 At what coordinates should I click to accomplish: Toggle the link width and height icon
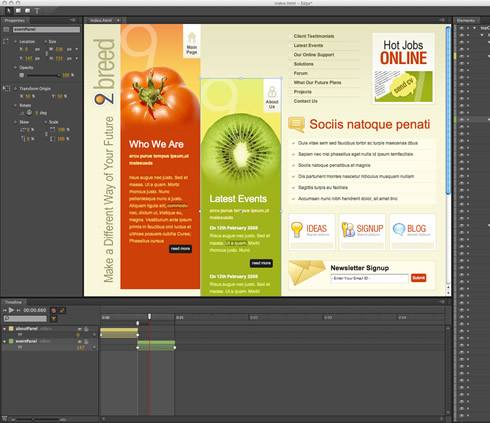47,54
